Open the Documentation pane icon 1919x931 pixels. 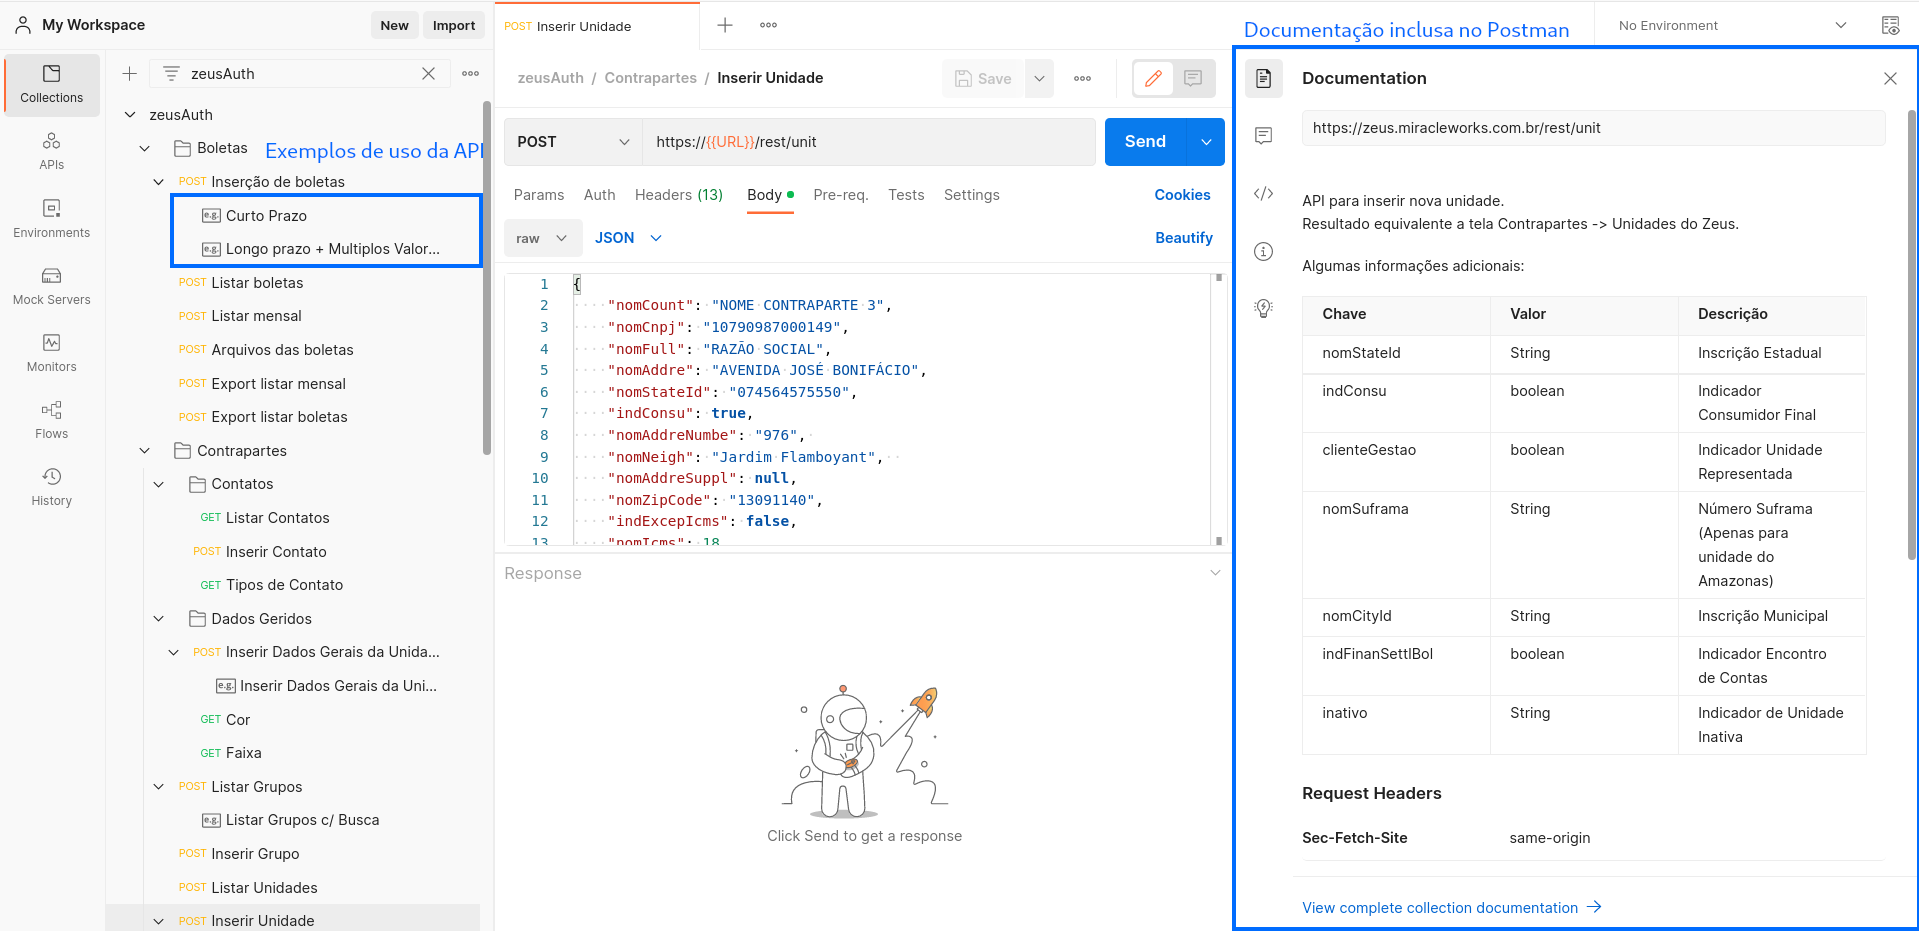(1264, 78)
